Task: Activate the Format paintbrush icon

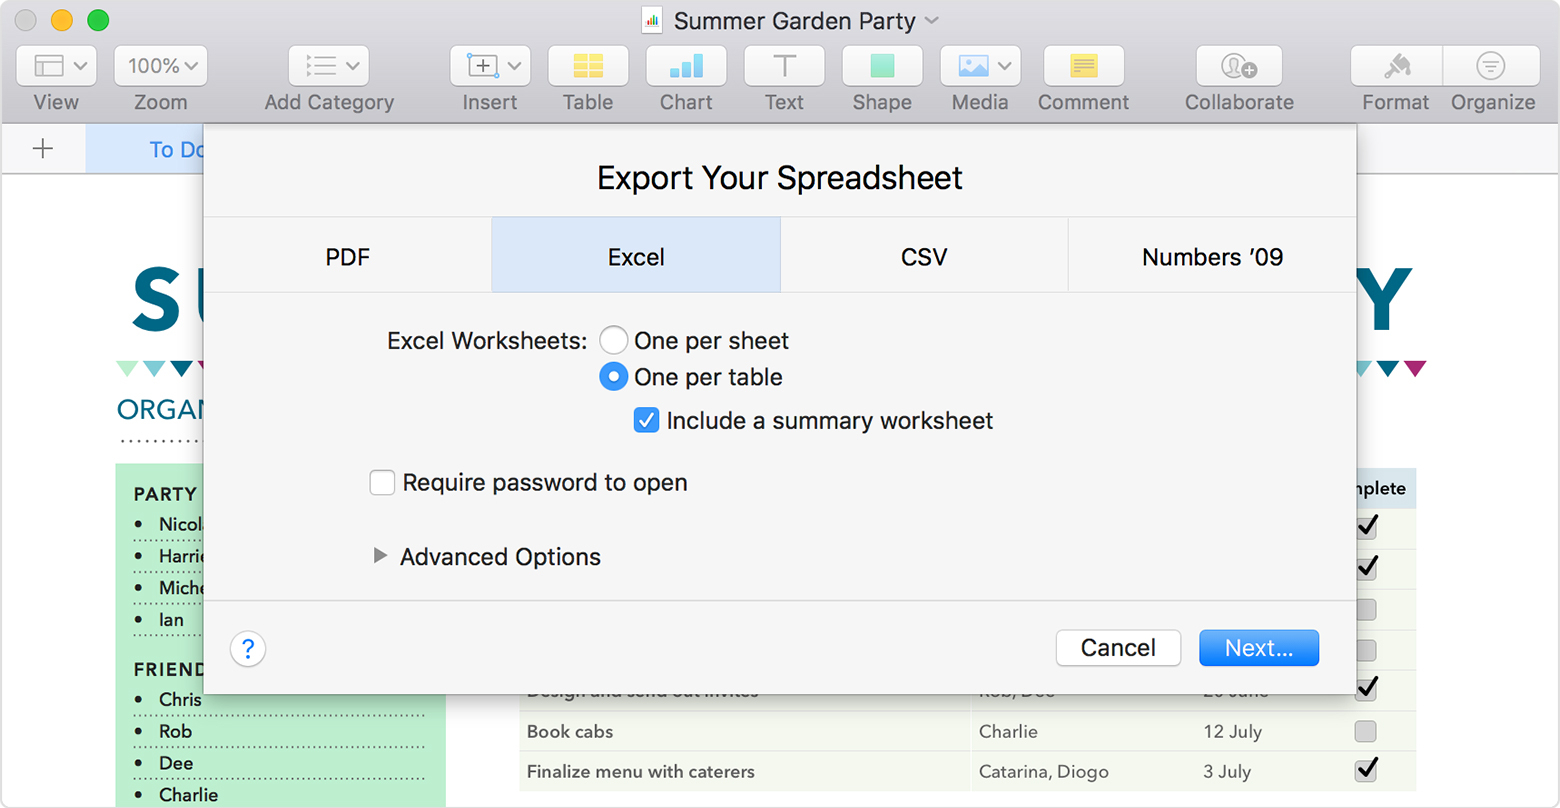Action: coord(1394,66)
